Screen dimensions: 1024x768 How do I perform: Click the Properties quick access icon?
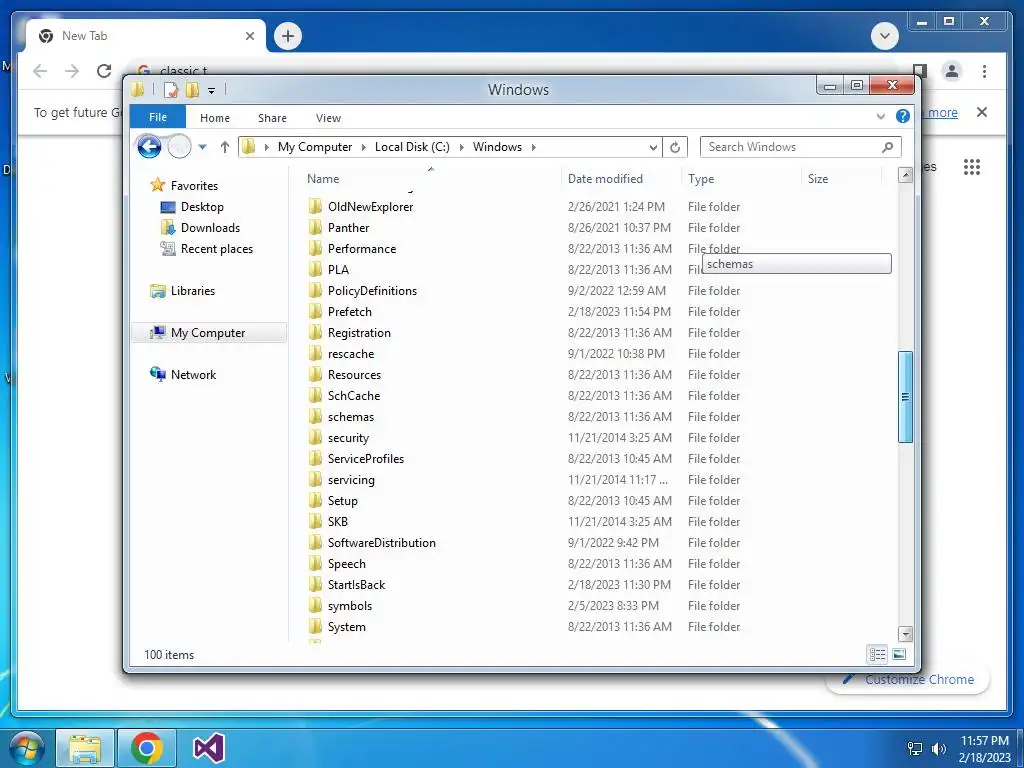pyautogui.click(x=170, y=89)
